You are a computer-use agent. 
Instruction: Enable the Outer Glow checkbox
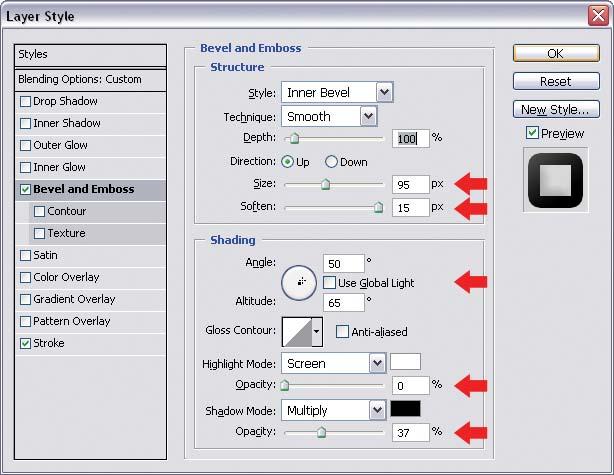point(25,145)
